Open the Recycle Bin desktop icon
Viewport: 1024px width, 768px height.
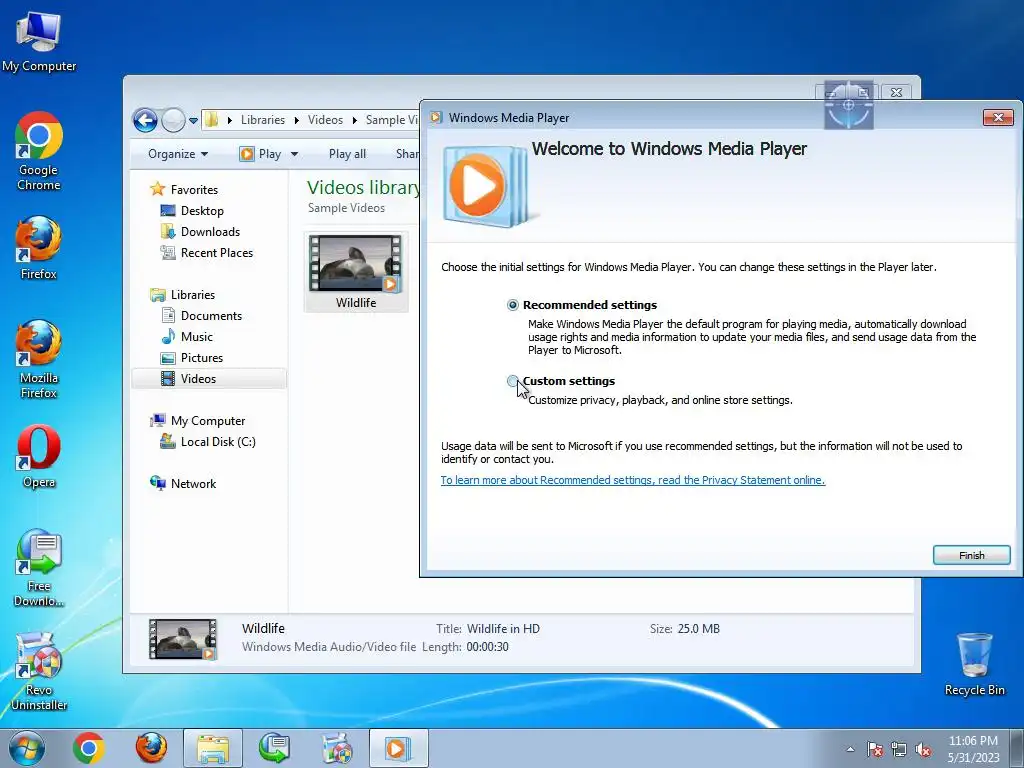[974, 664]
